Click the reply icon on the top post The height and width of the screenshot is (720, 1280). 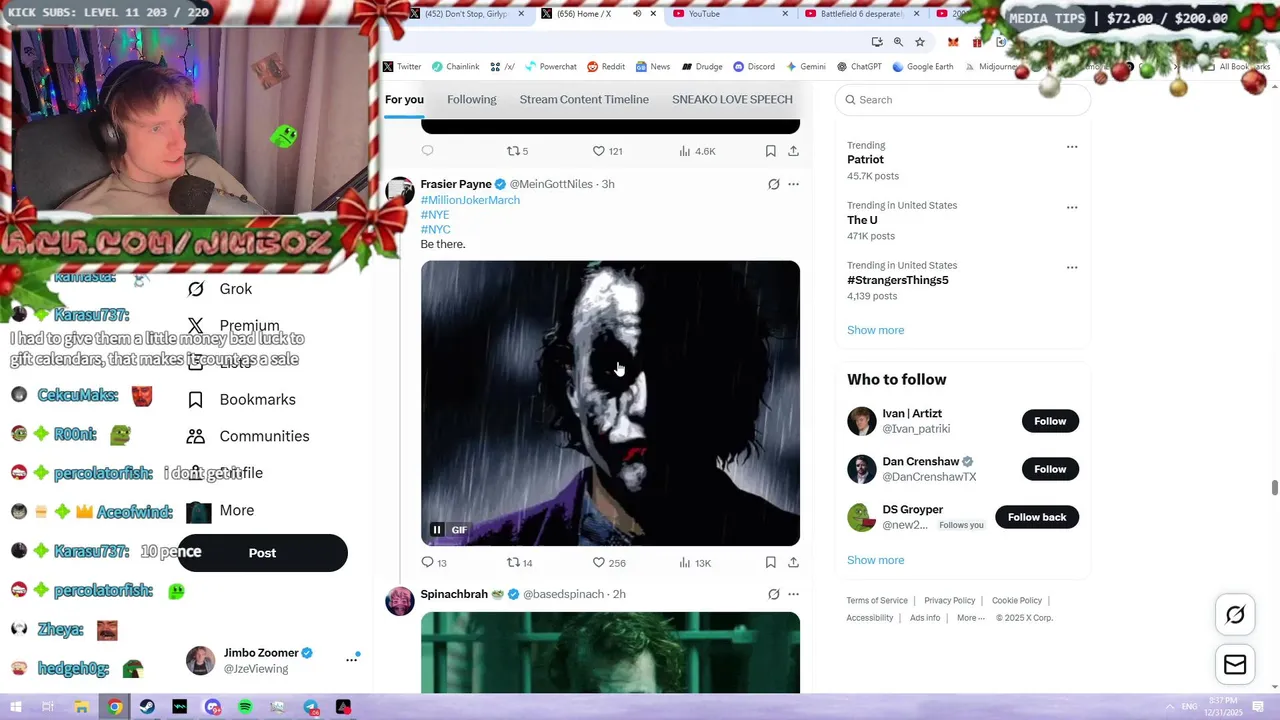[x=427, y=151]
